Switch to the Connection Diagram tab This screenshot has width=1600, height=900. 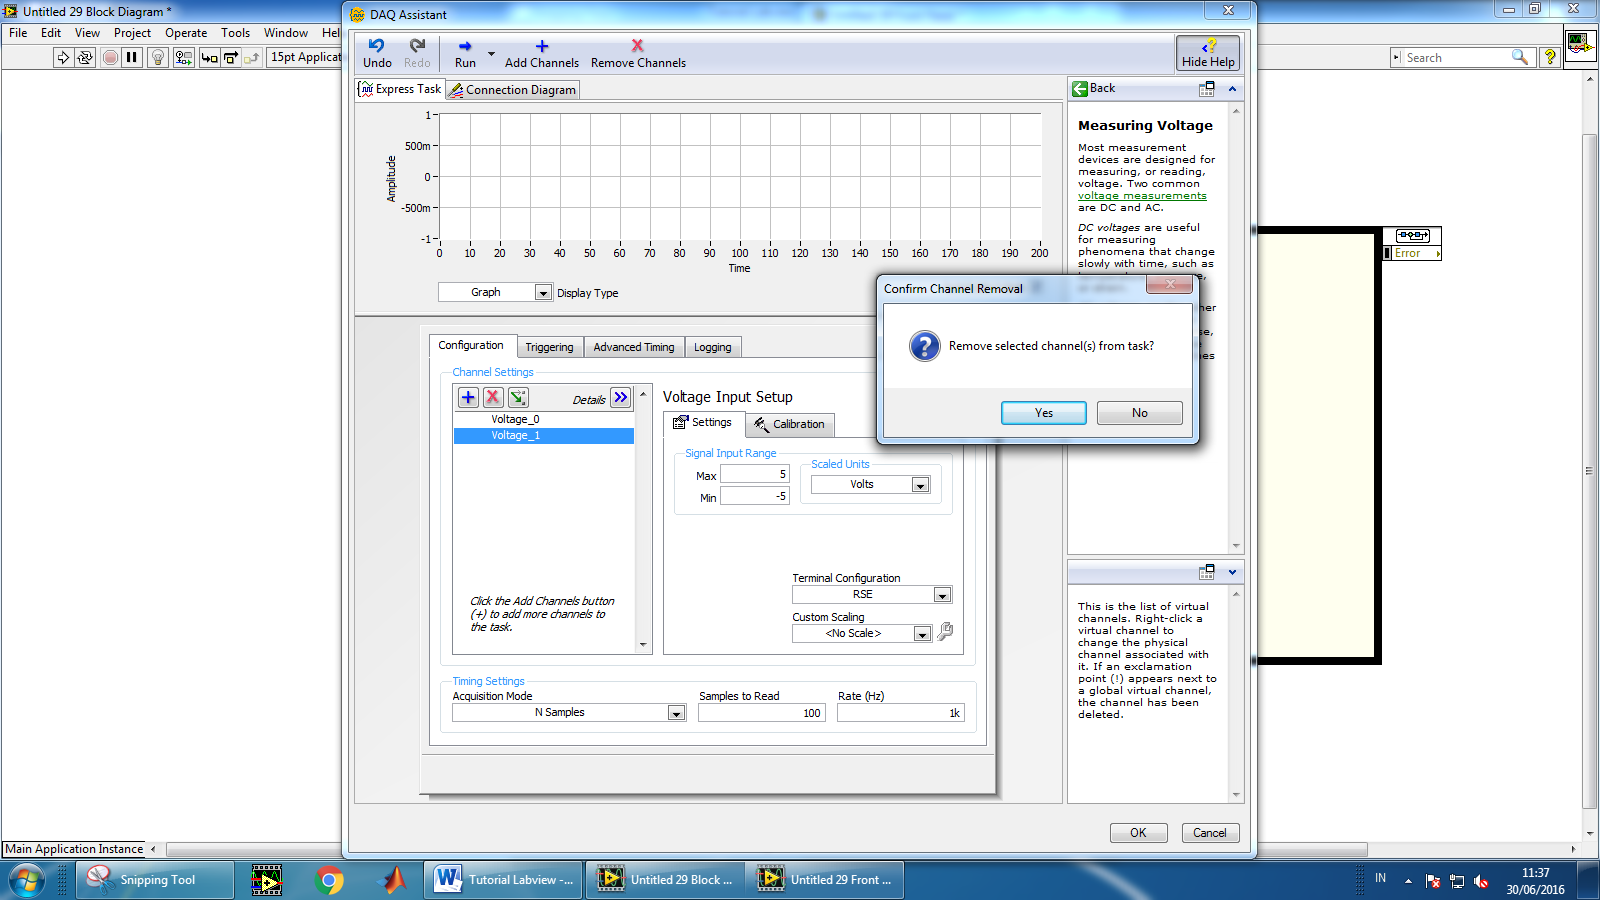point(512,90)
